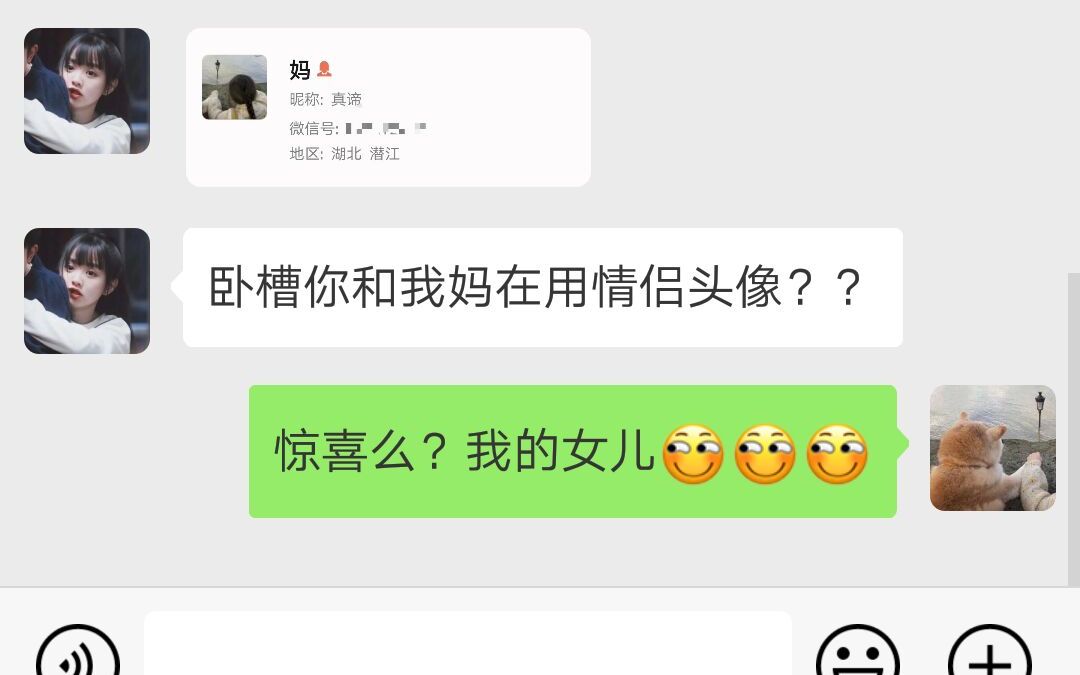Click the 昵称: 真谛 nickname line
Image resolution: width=1080 pixels, height=675 pixels.
click(326, 99)
